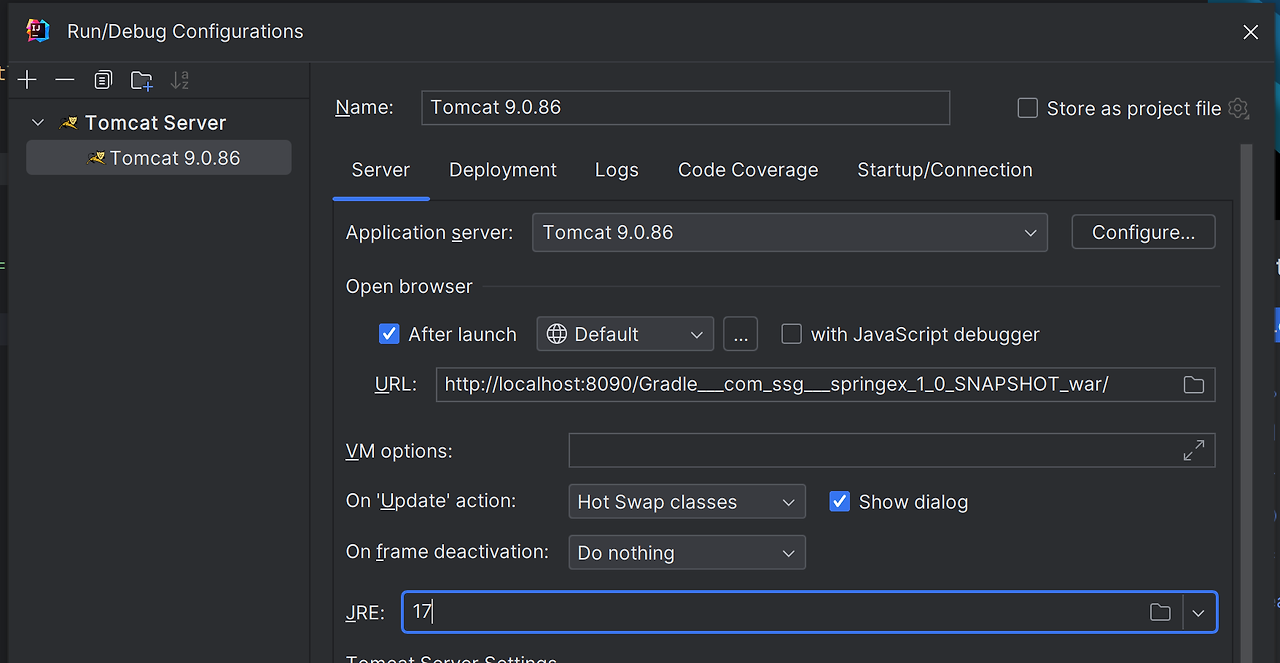Browse with URL field folder icon
Screen dimensions: 1280x663
pyautogui.click(x=1194, y=385)
